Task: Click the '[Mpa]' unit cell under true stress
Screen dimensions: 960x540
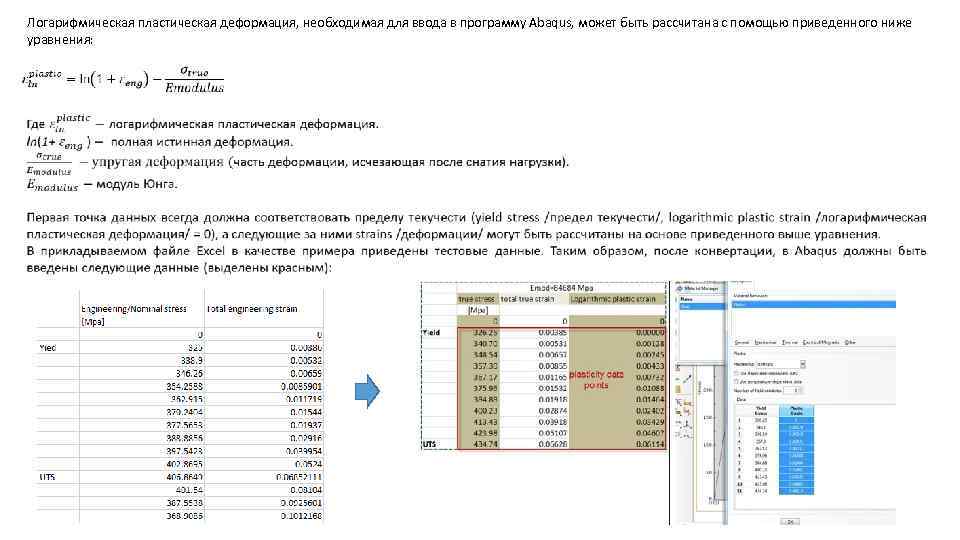Action: (478, 310)
